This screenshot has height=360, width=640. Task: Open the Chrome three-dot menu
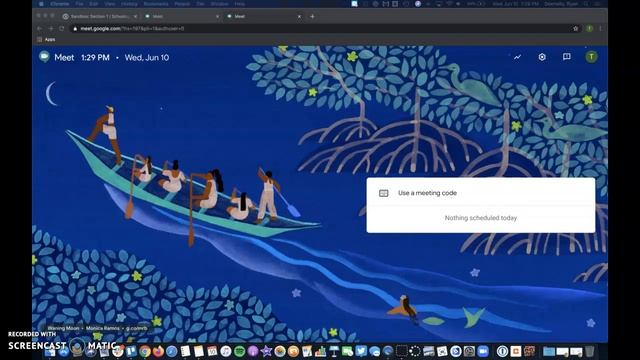click(x=600, y=29)
